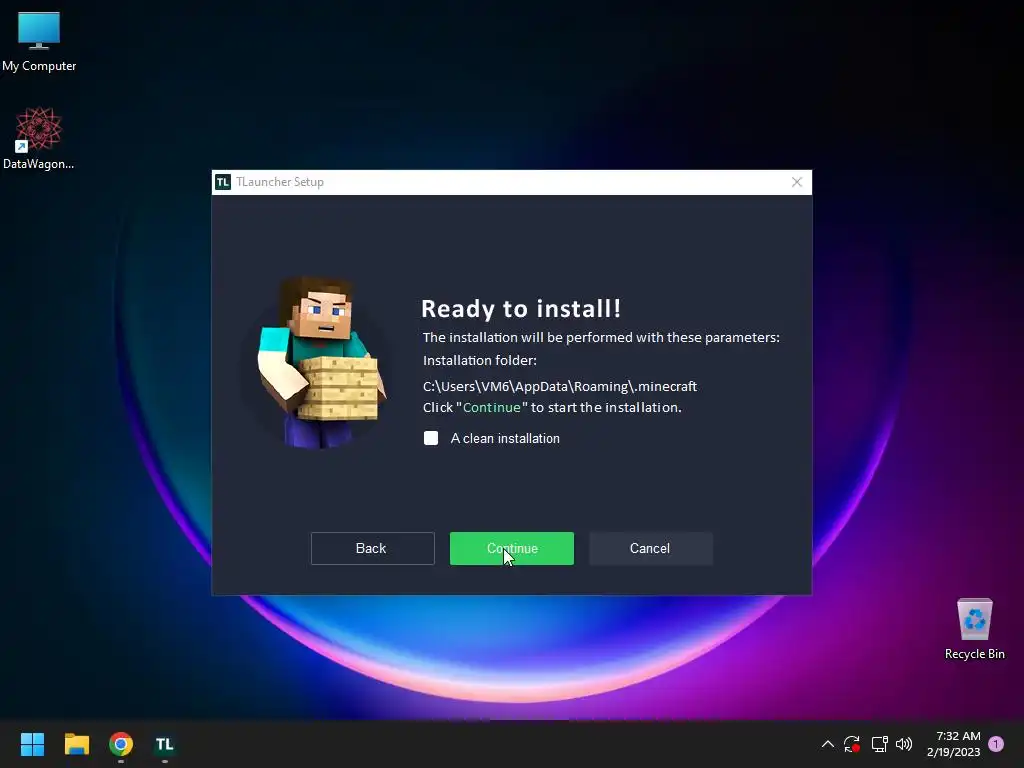Click the volume speaker icon
The image size is (1024, 768).
click(904, 744)
